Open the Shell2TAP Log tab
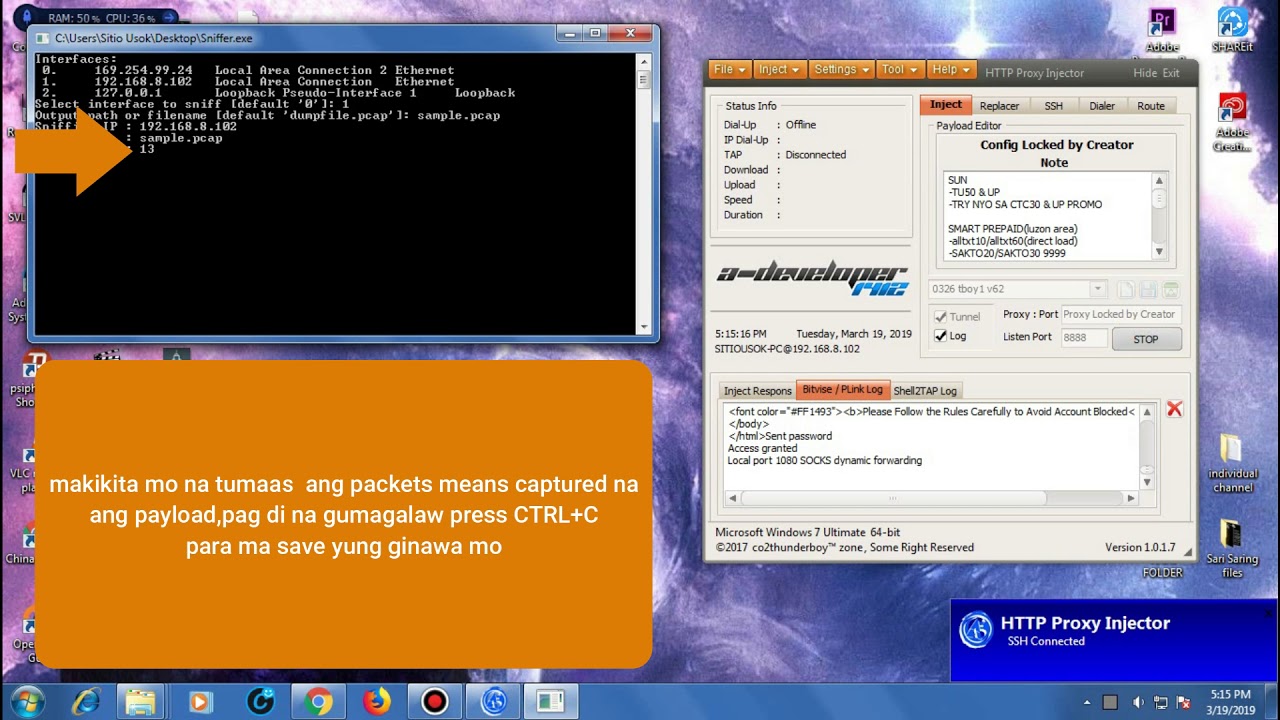 [925, 391]
